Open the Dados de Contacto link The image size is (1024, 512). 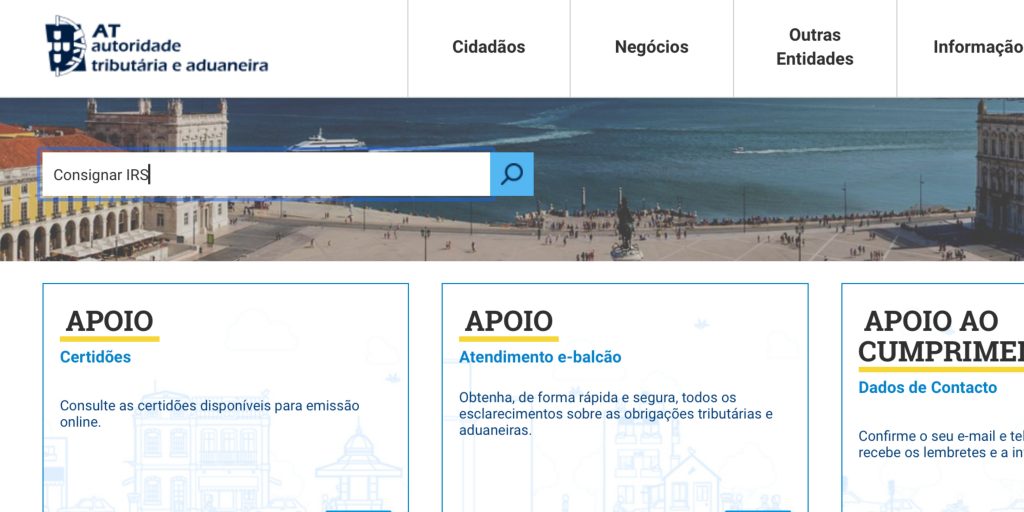927,387
